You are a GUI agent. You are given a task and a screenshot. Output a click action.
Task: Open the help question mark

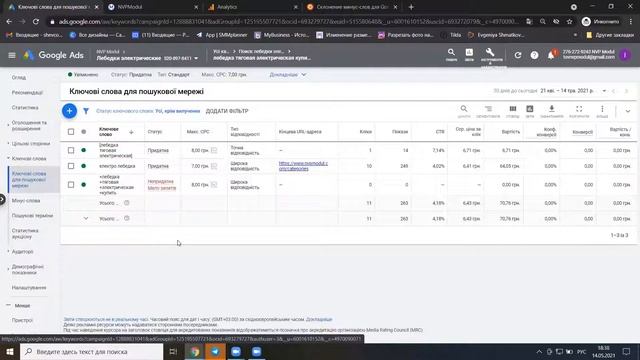[x=534, y=55]
